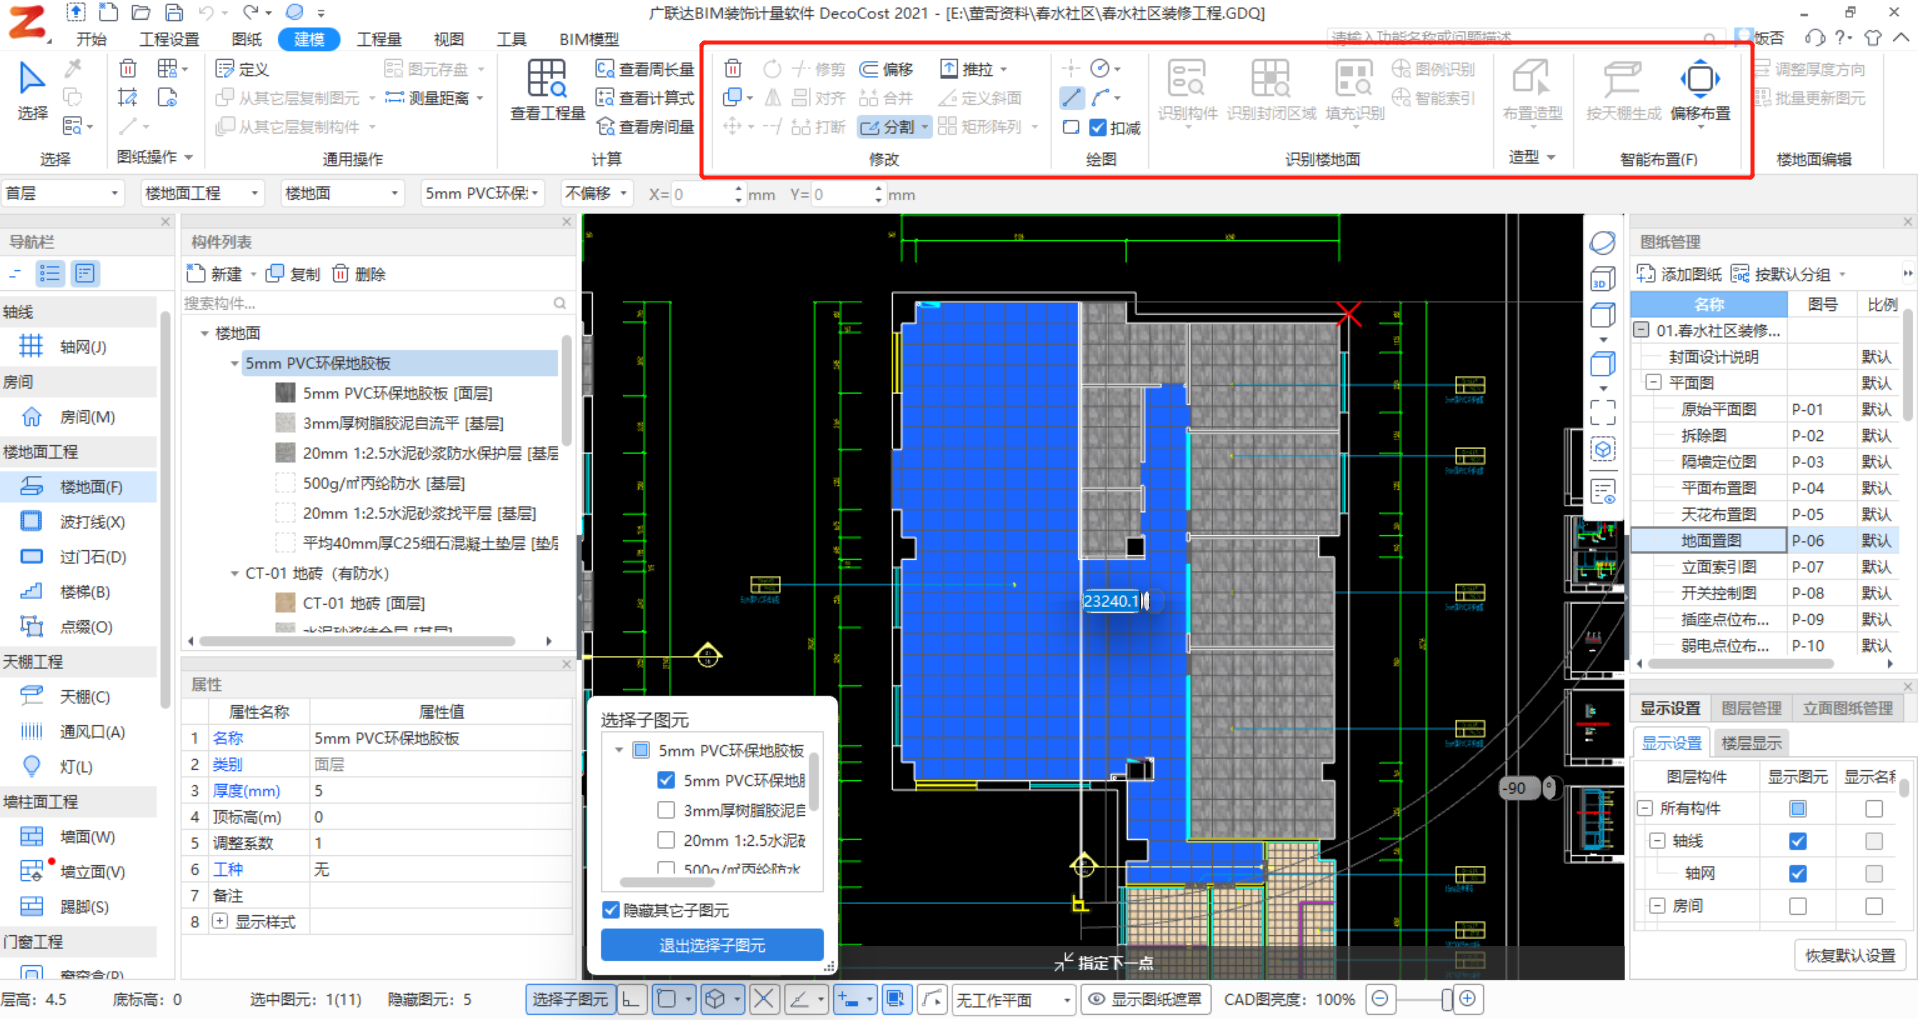Click the 推拉 push-pull tool
Viewport: 1918px width, 1020px height.
(974, 69)
